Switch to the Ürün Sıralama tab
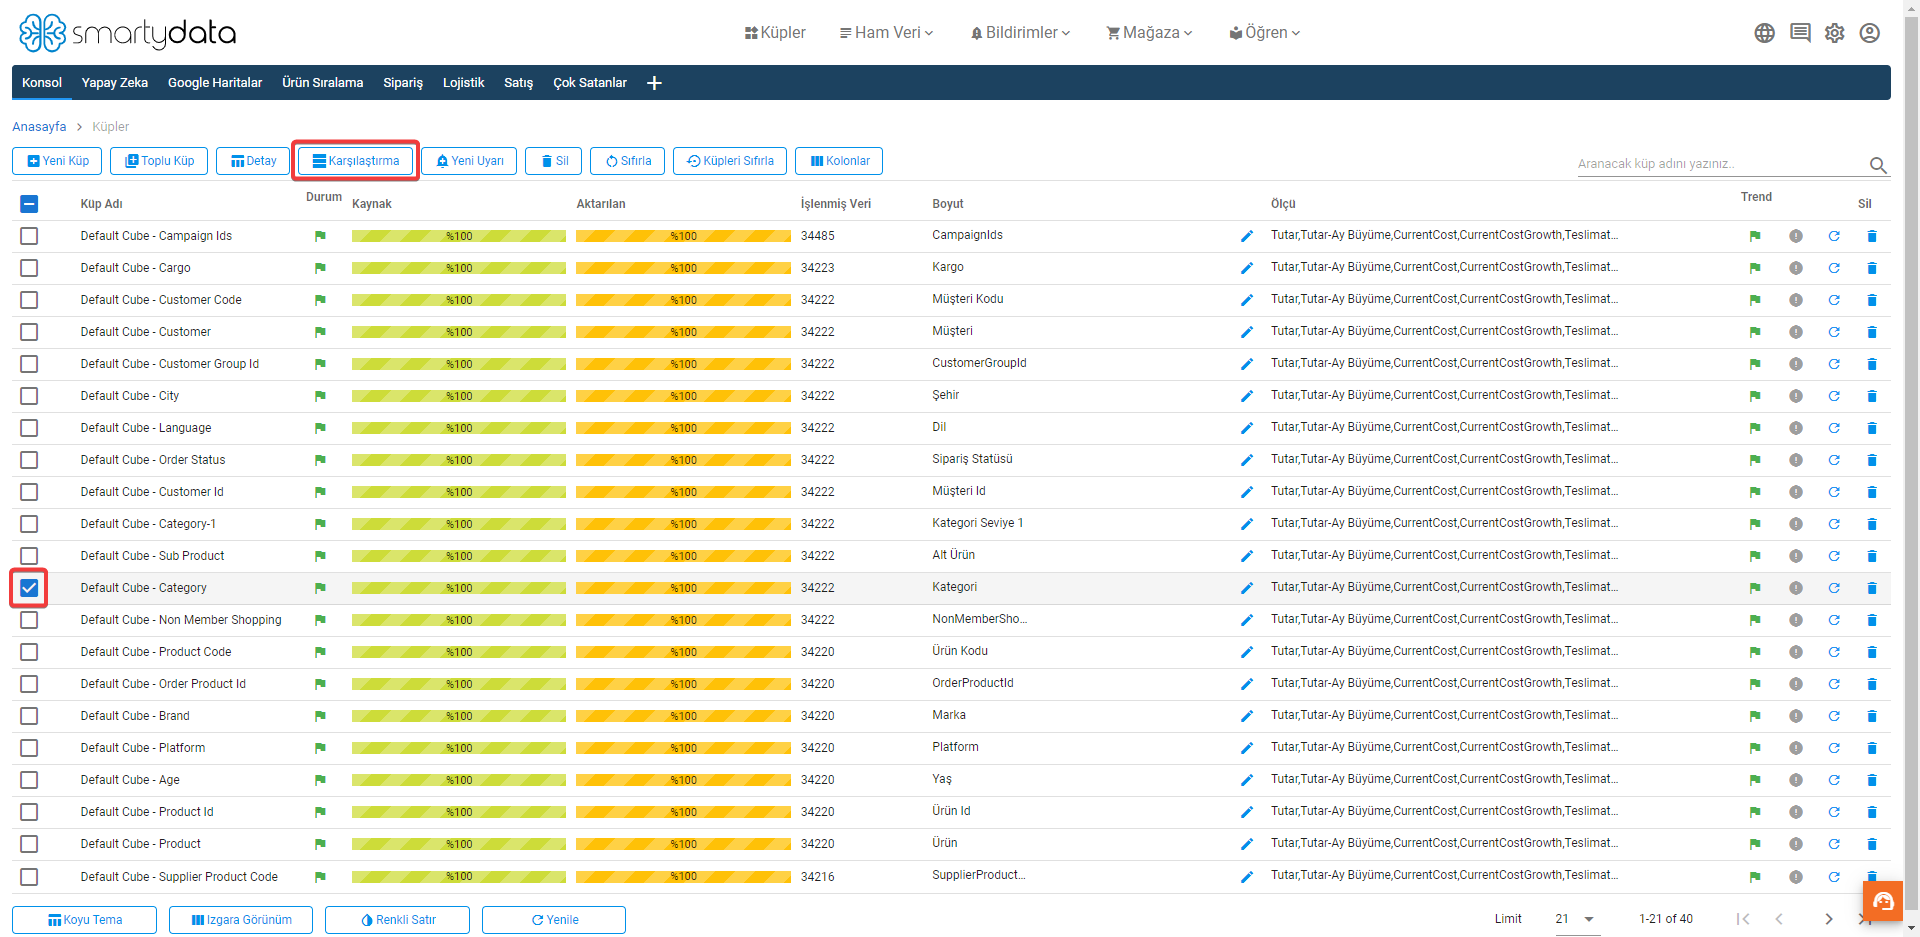The image size is (1920, 937). click(322, 83)
